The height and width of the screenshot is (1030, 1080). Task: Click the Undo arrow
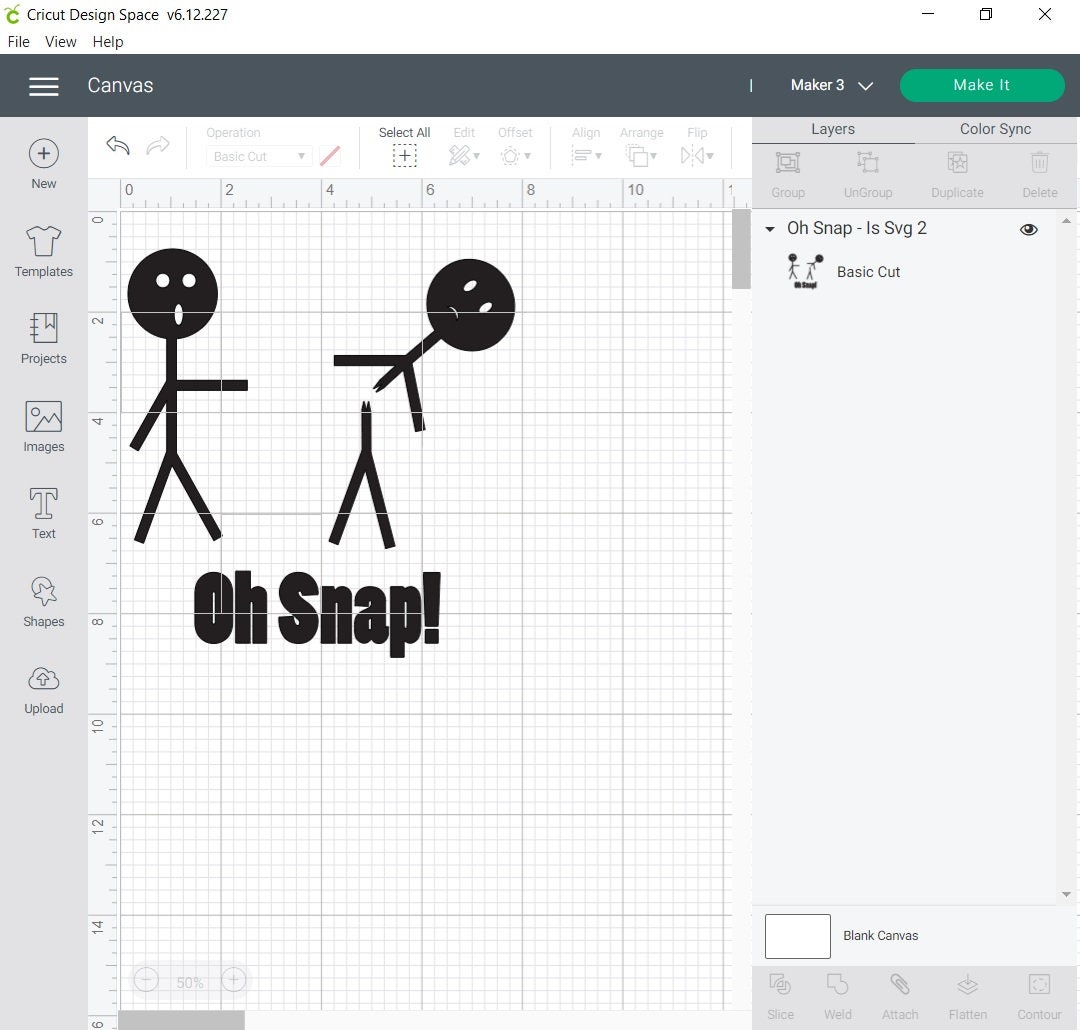pos(117,145)
